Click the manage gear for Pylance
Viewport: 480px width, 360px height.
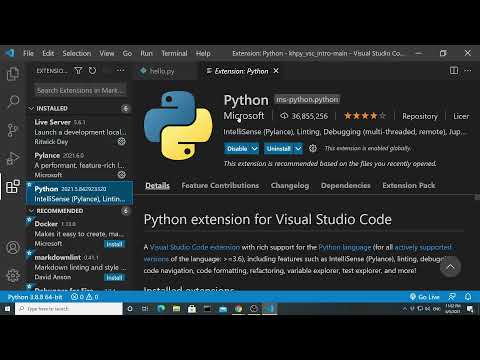122,175
